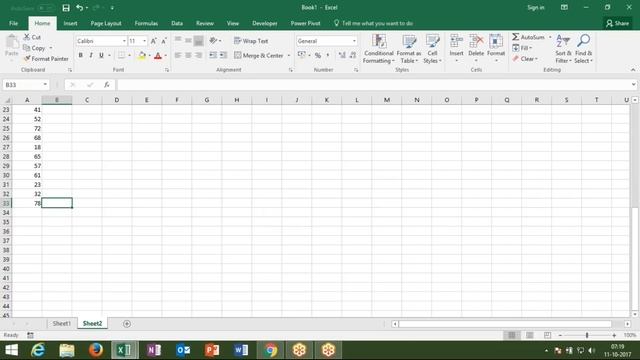Screen dimensions: 640x360
Task: Decrease font size with the smaller A icon
Action: pyautogui.click(x=164, y=41)
